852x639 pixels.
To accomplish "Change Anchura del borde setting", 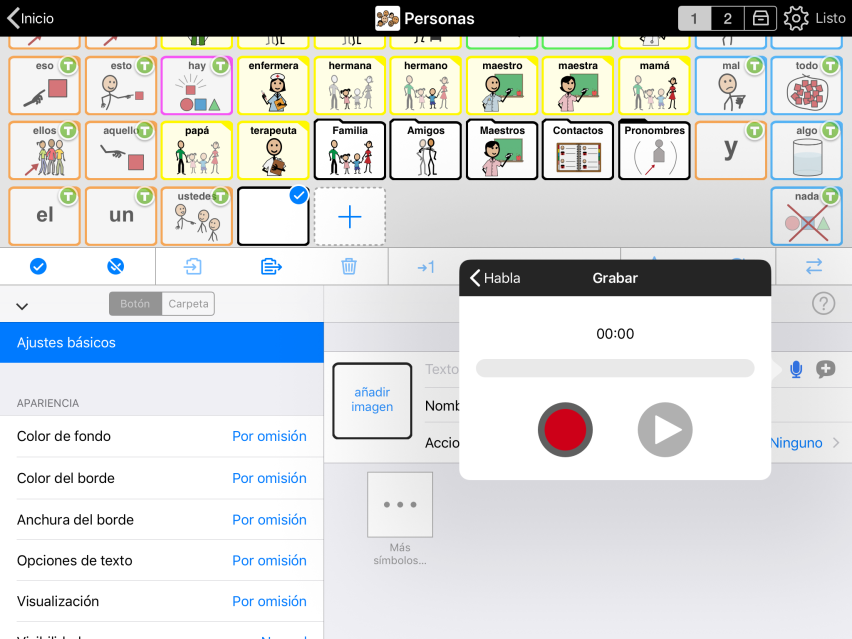I will tap(162, 520).
